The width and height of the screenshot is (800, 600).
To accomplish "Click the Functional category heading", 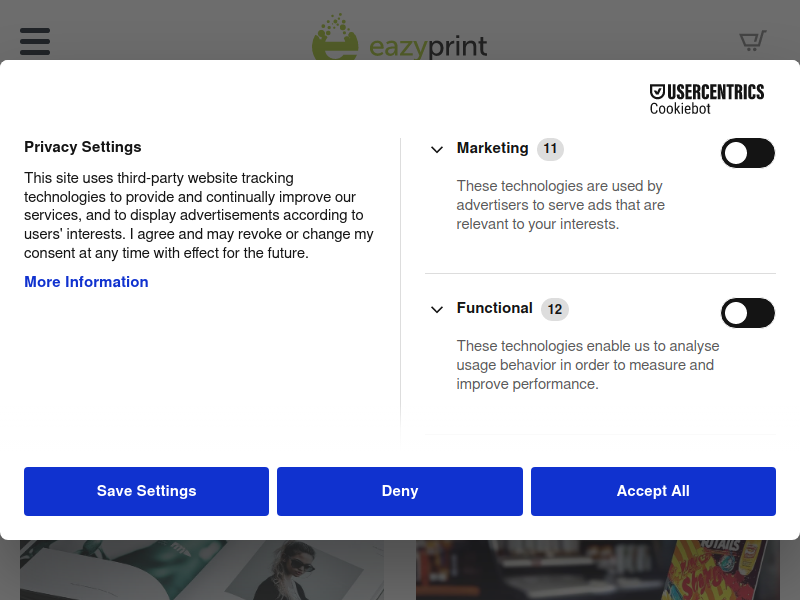I will (x=494, y=308).
